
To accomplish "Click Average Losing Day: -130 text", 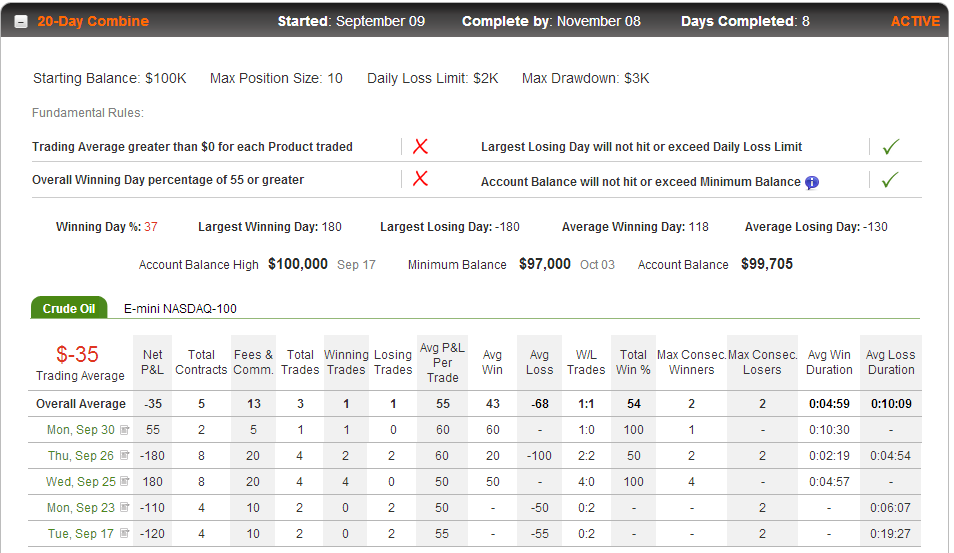I will (816, 227).
